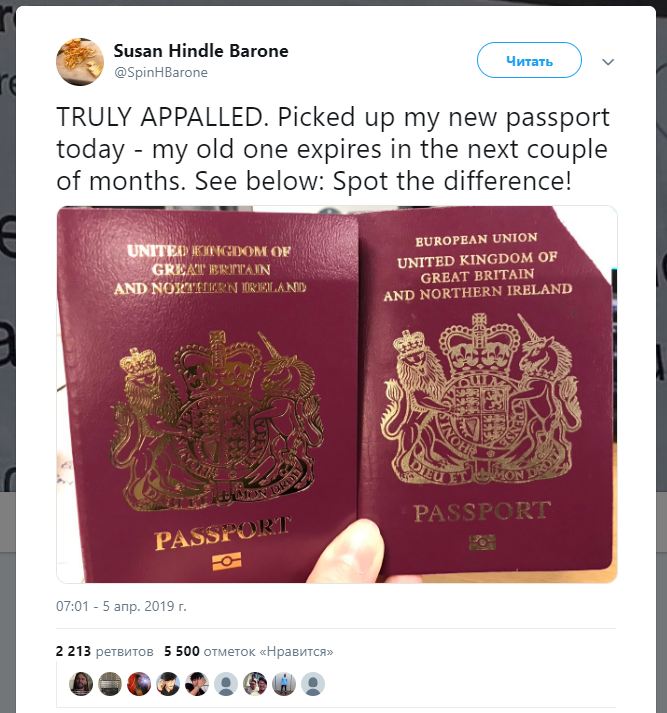Open seventh liker avatar with two people
This screenshot has width=667, height=713.
click(255, 684)
